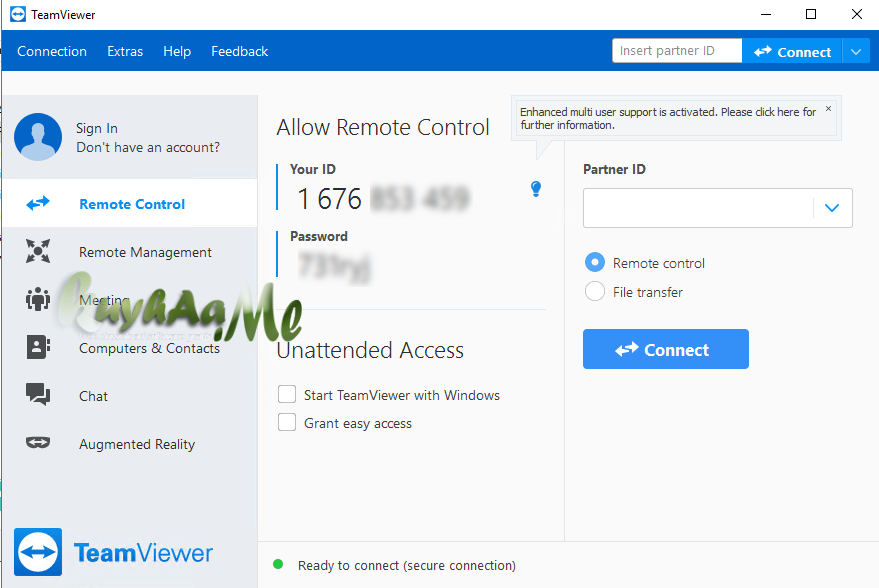Click Don't have an account link
879x588 pixels.
(148, 147)
